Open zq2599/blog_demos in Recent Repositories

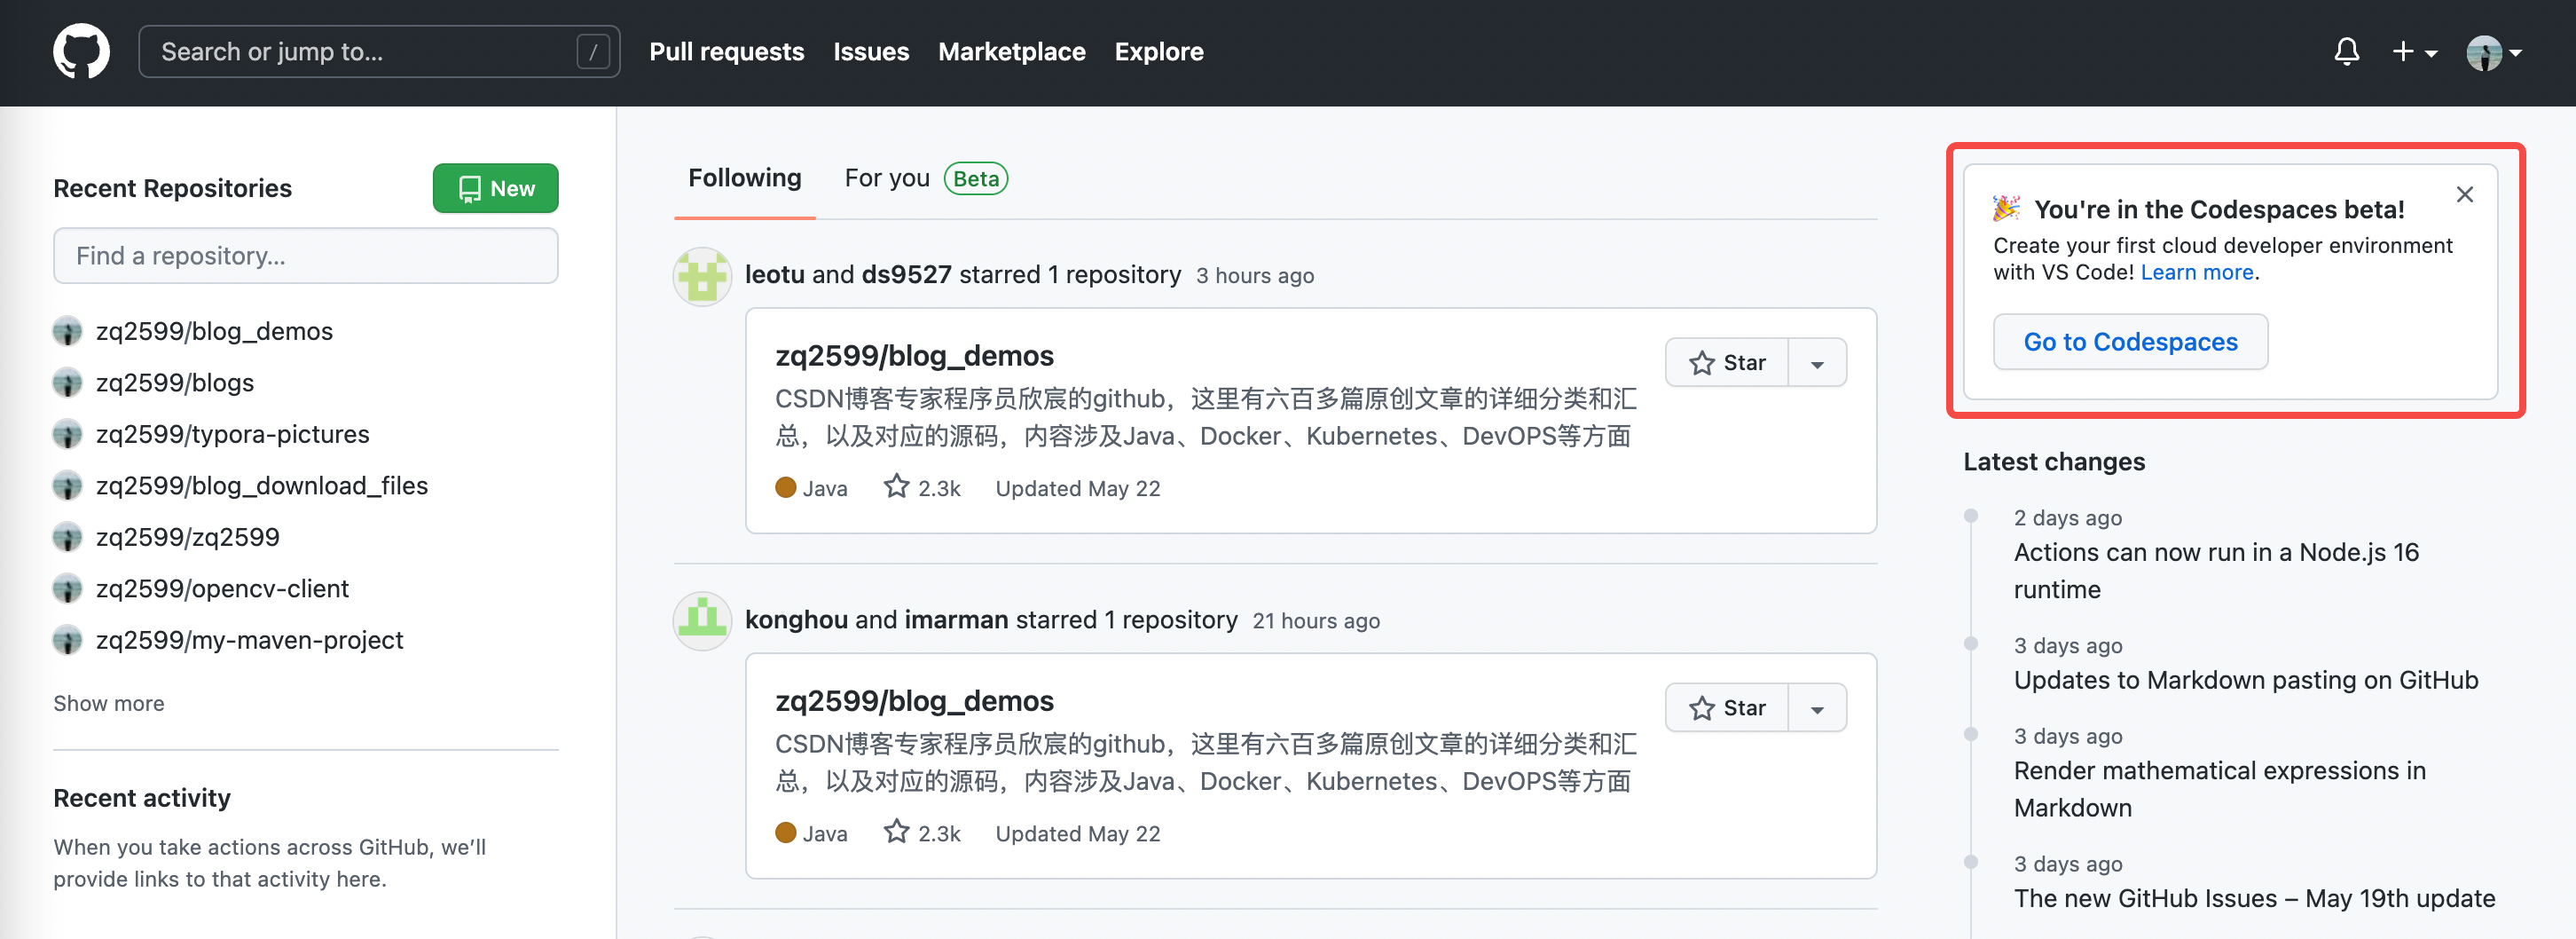[x=214, y=331]
